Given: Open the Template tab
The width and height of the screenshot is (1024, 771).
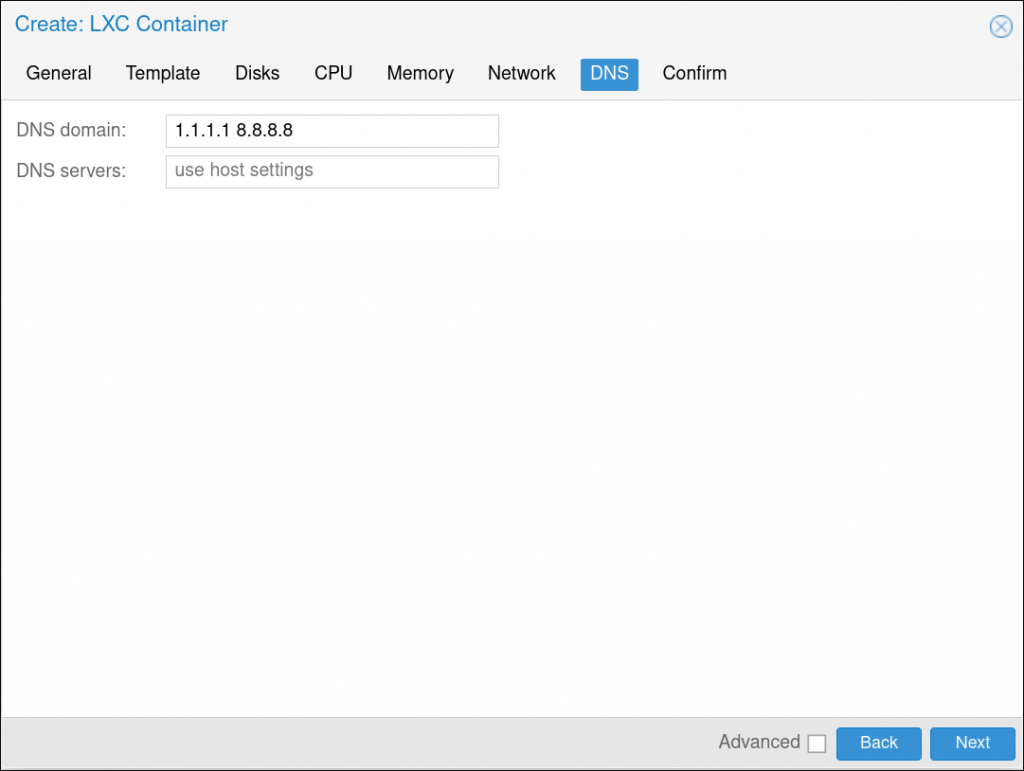Looking at the screenshot, I should 163,74.
